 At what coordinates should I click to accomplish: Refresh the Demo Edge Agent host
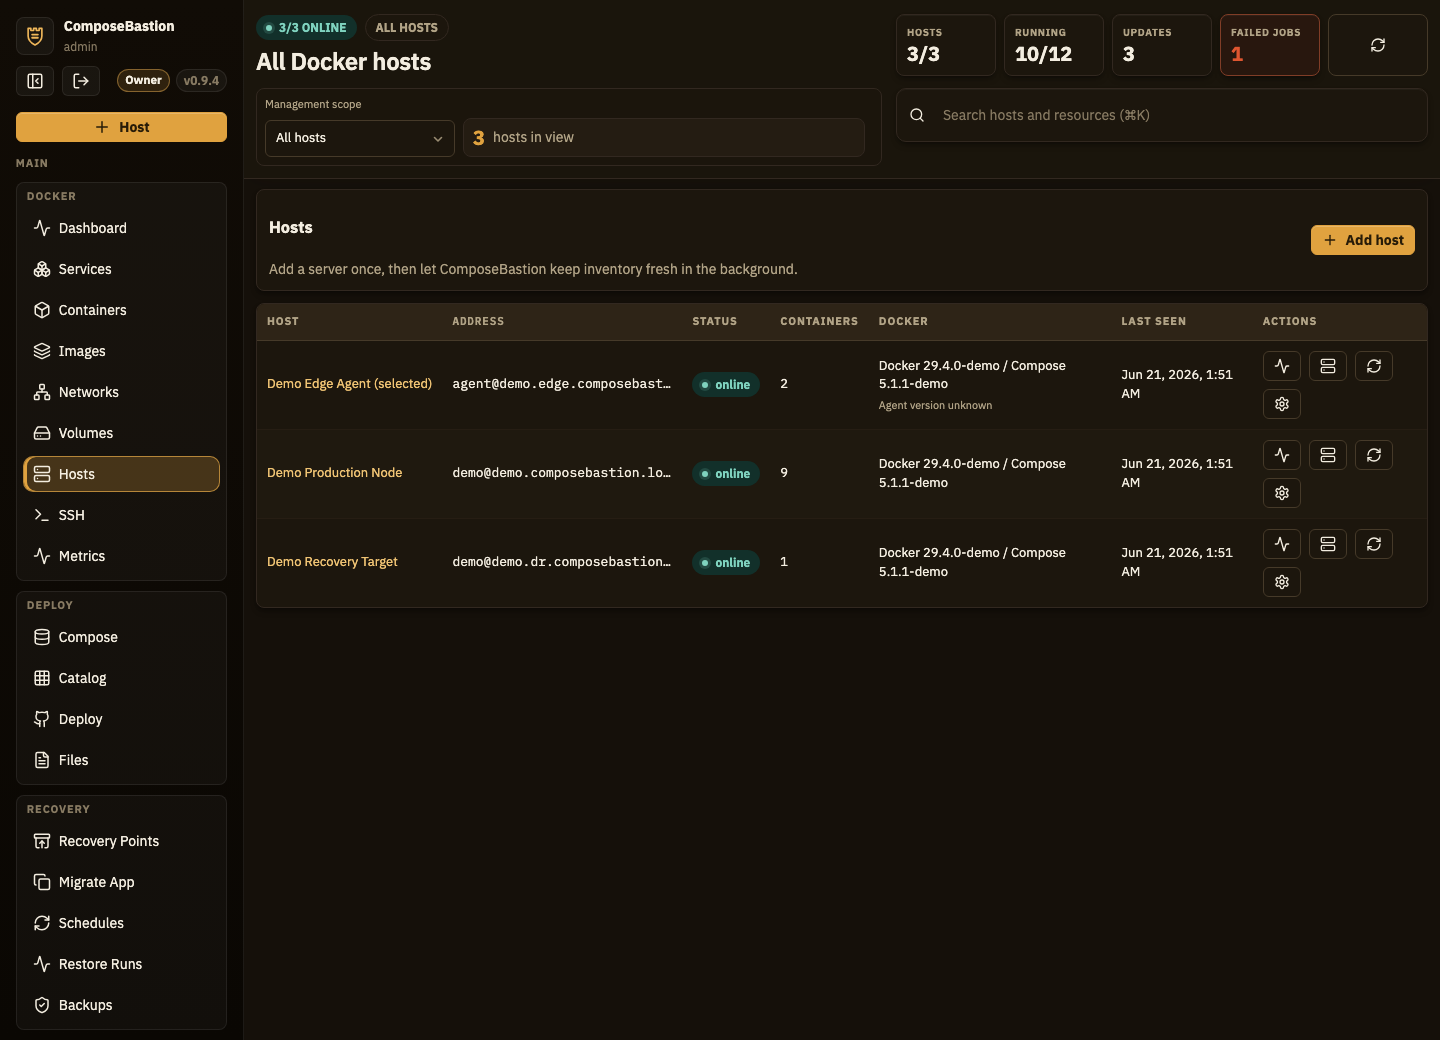pos(1374,366)
